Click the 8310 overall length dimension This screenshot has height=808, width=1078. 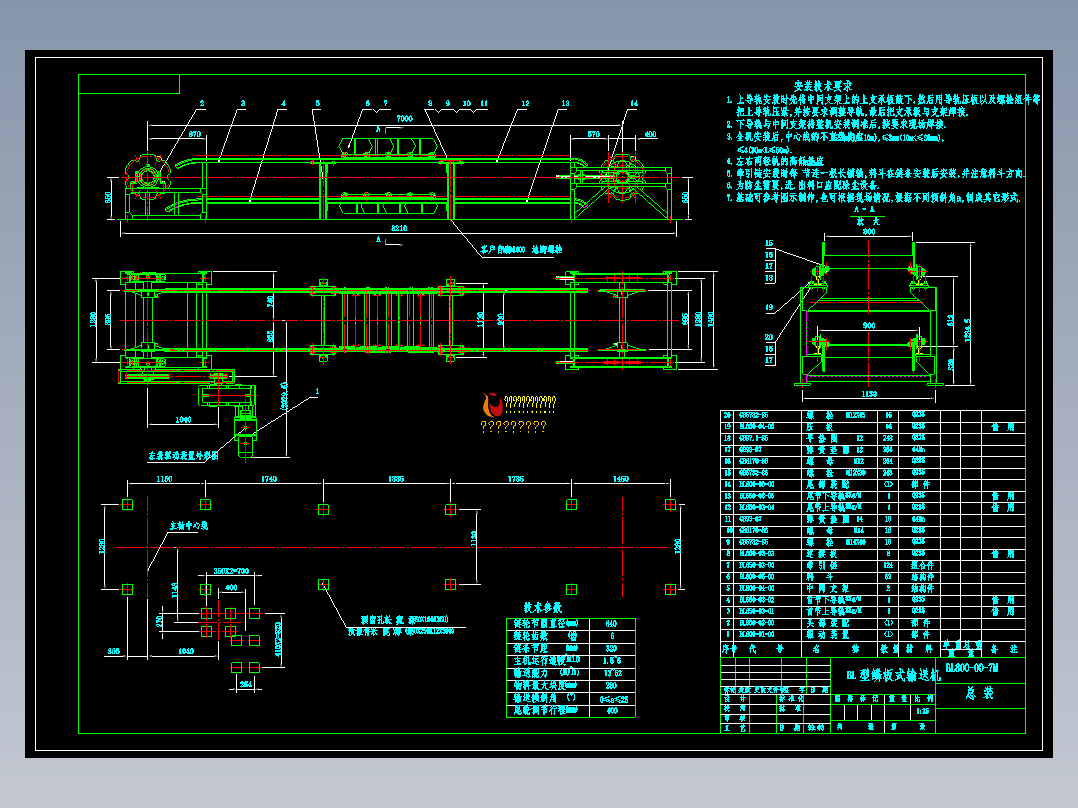point(399,228)
